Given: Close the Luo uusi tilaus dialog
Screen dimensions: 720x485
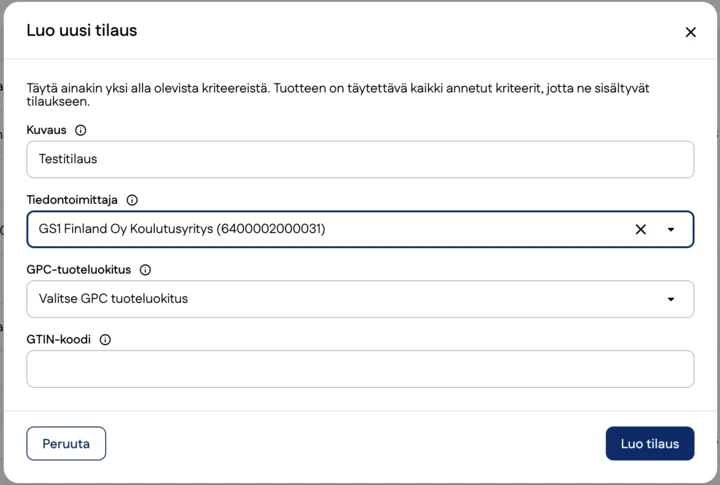Looking at the screenshot, I should pos(690,32).
